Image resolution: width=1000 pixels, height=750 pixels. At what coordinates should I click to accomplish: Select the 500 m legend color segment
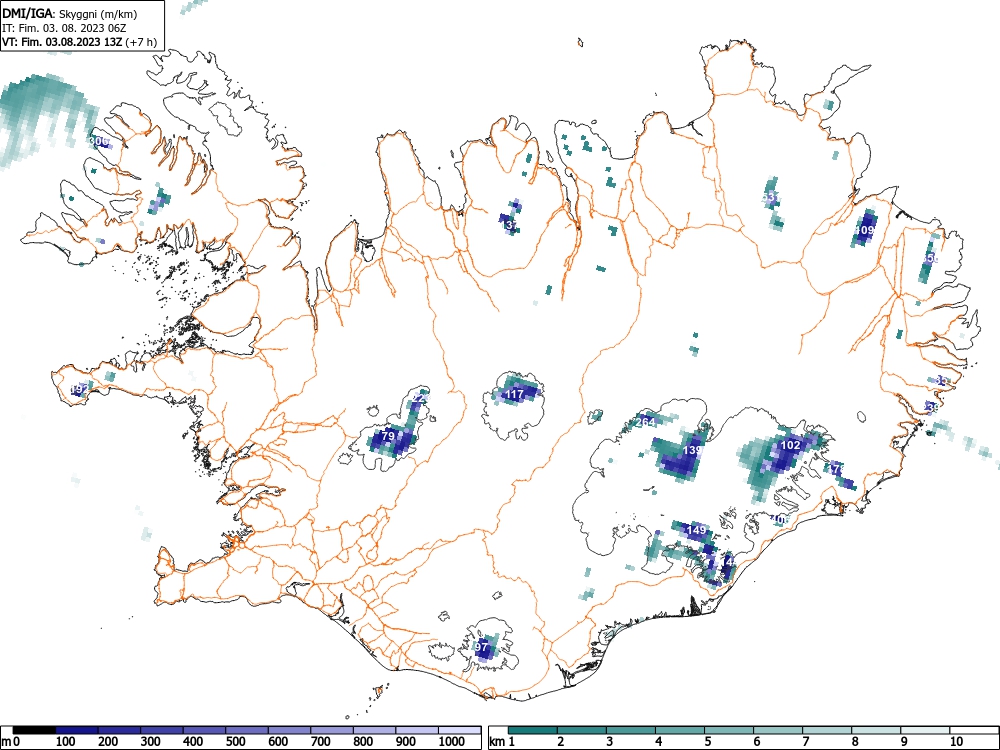[x=247, y=730]
